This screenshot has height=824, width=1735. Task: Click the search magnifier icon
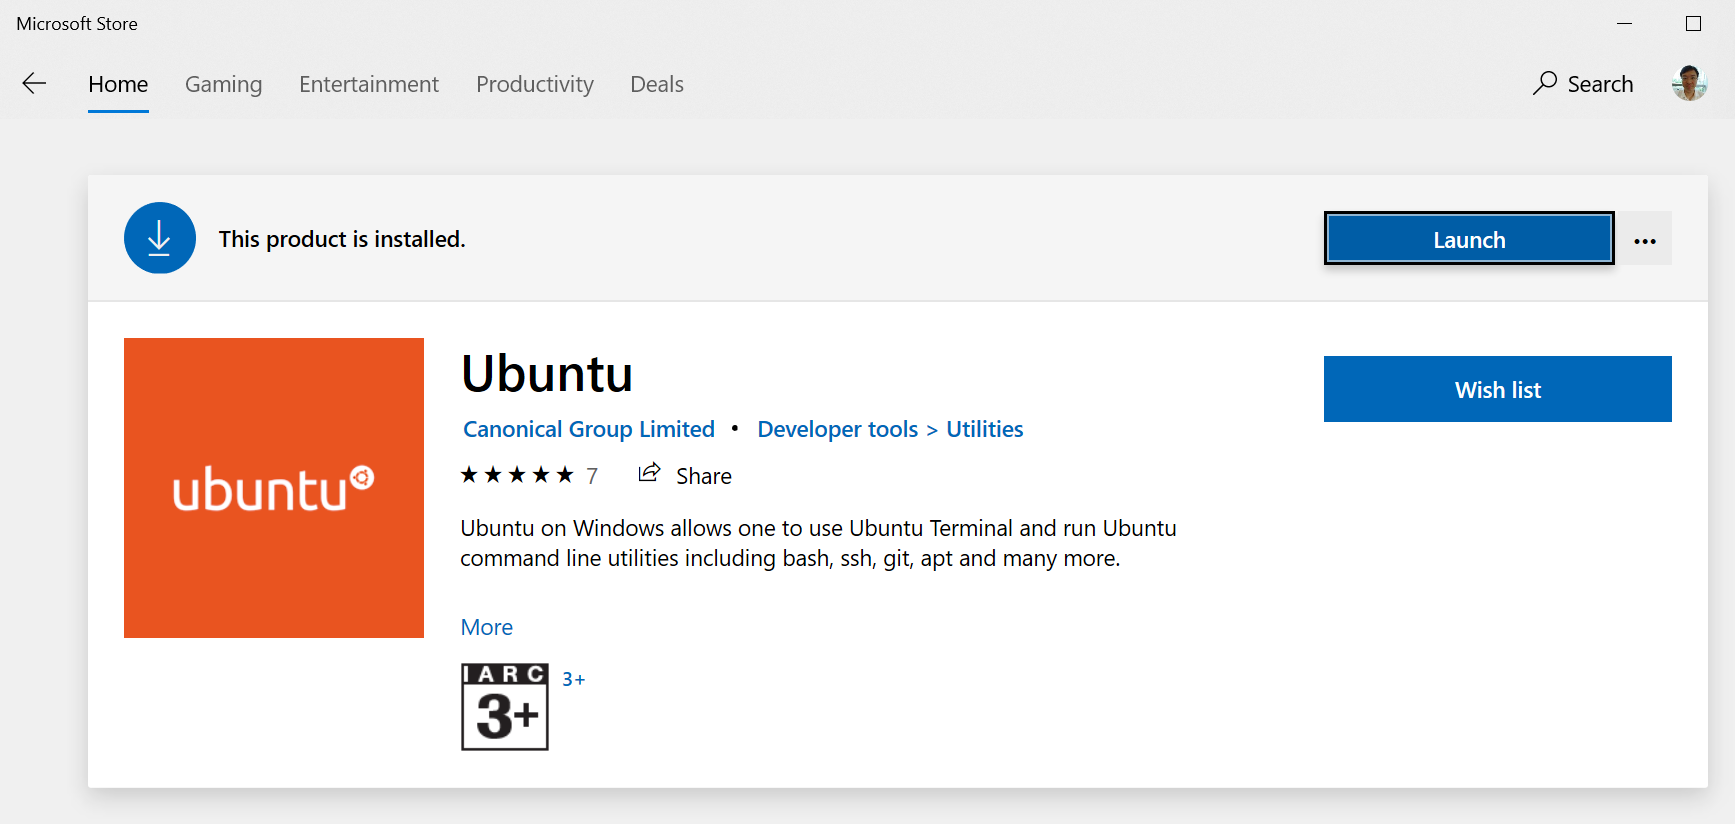pyautogui.click(x=1545, y=83)
